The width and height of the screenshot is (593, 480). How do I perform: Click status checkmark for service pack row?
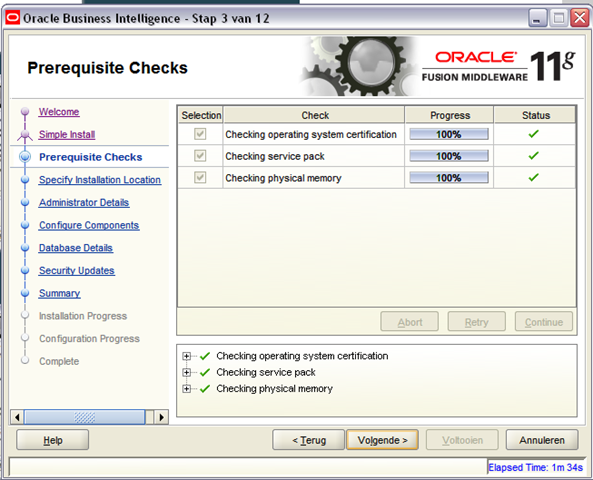(x=534, y=155)
